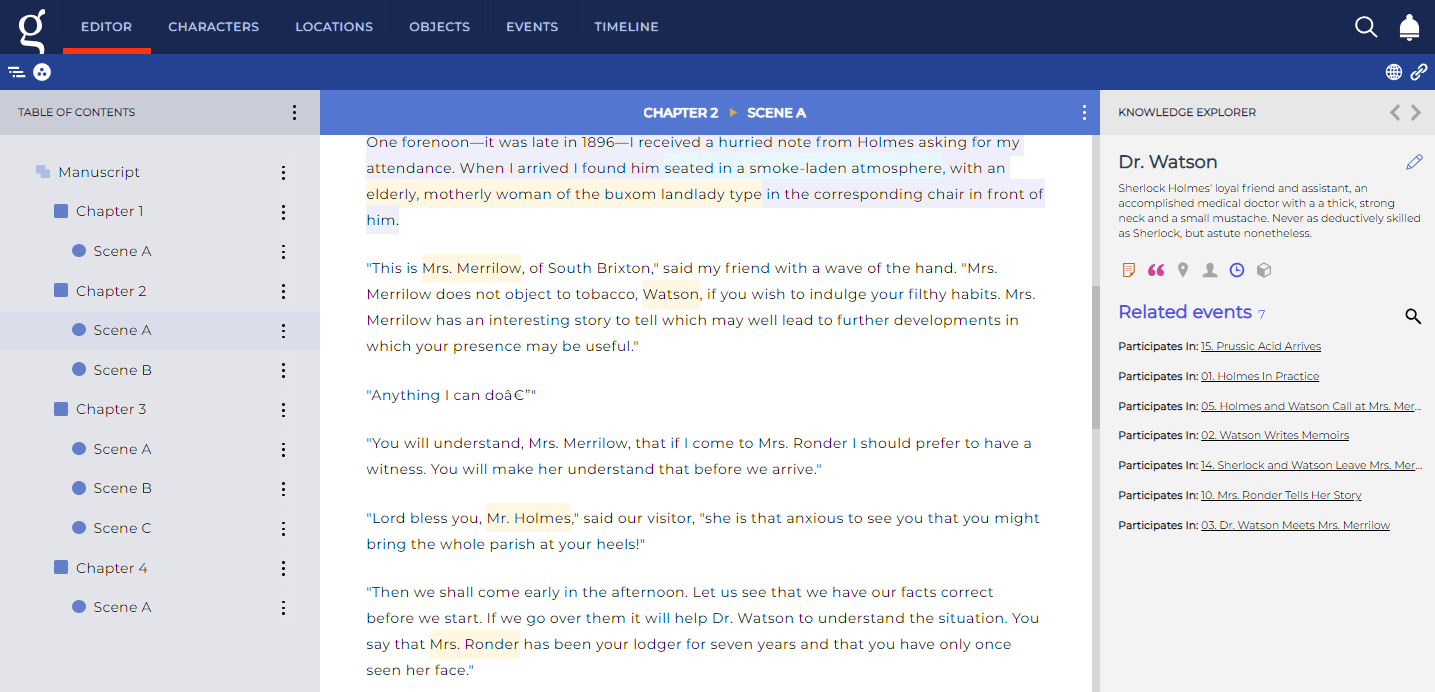Open the 02. Watson Writes Memoirs event
The width and height of the screenshot is (1435, 692).
pos(1275,435)
